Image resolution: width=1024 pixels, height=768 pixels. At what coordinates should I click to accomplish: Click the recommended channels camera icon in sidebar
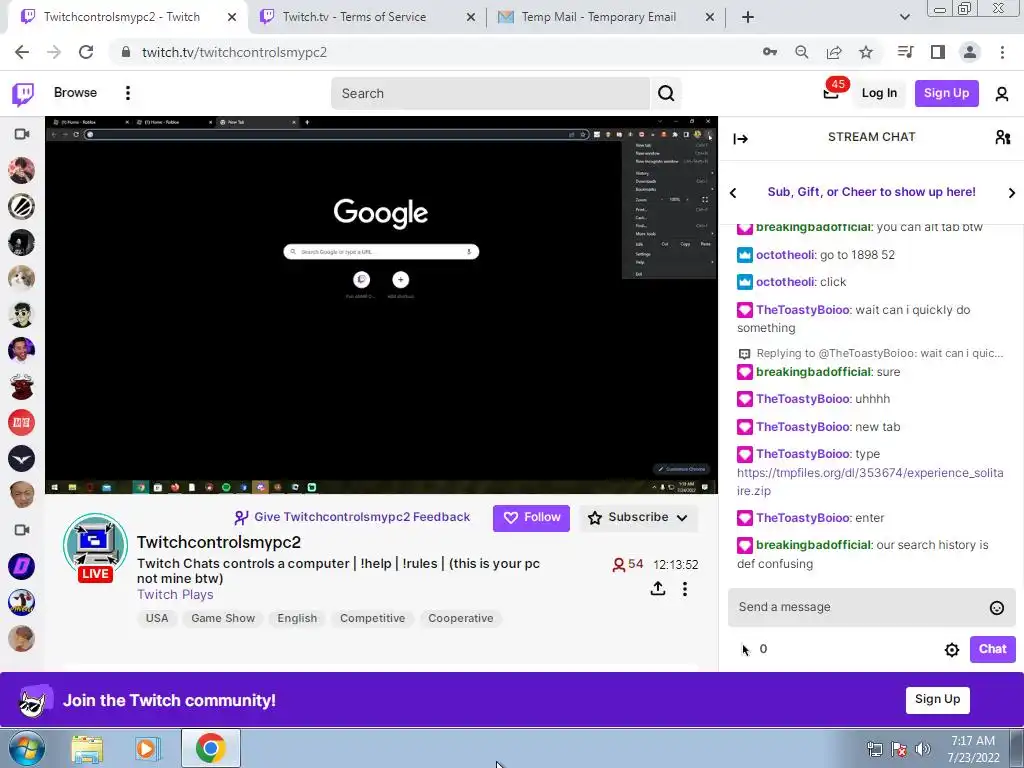coord(22,530)
